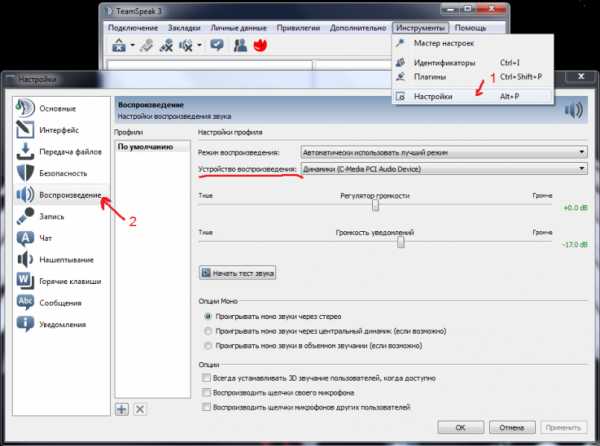The height and width of the screenshot is (446, 600).
Task: Open Безопасность settings section
Action: 61,173
